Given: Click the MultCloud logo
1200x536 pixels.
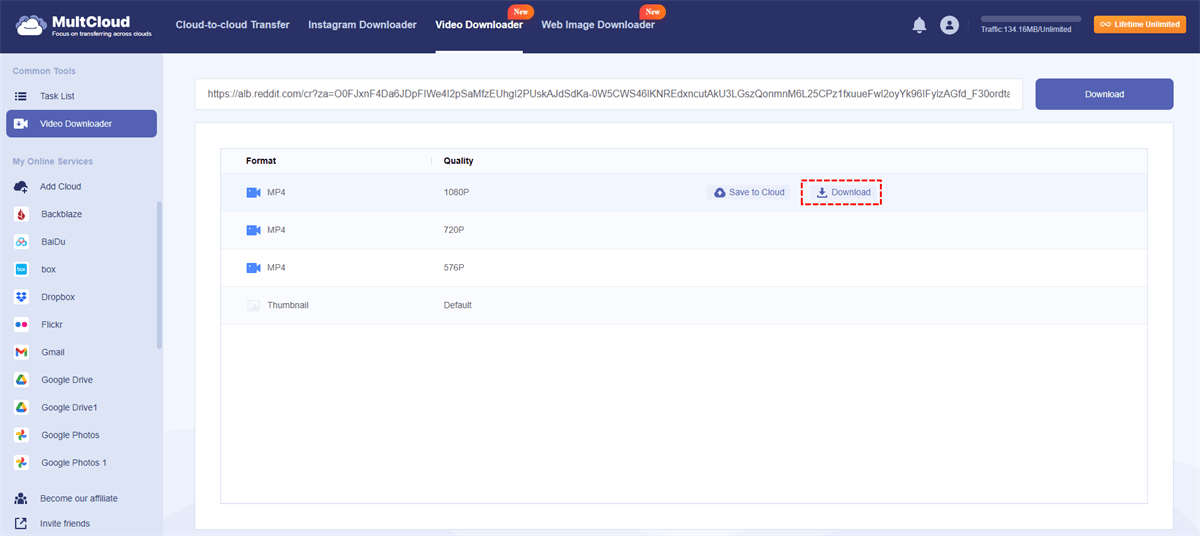Looking at the screenshot, I should tap(83, 25).
